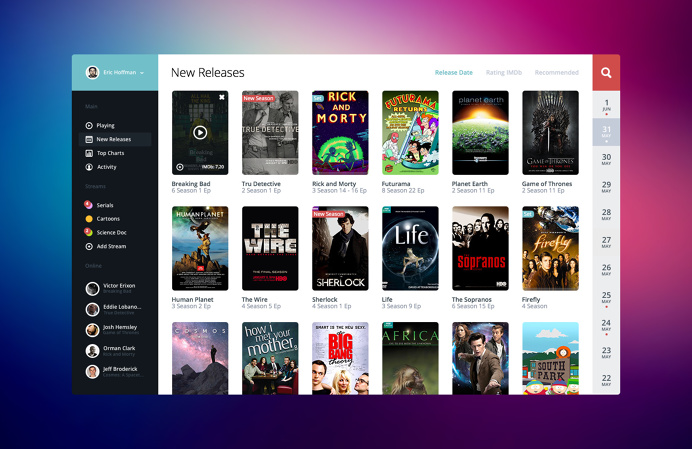The height and width of the screenshot is (449, 692).
Task: Expand the Eric Hoffman account dropdown arrow
Action: [142, 73]
